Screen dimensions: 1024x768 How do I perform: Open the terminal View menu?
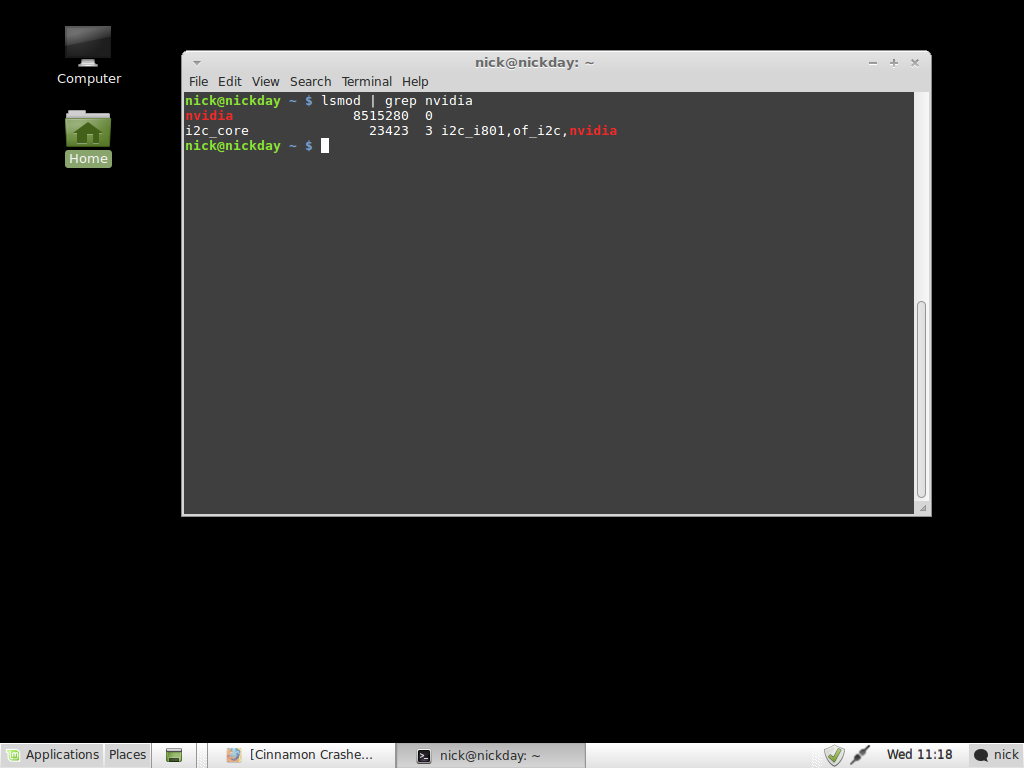pos(265,82)
